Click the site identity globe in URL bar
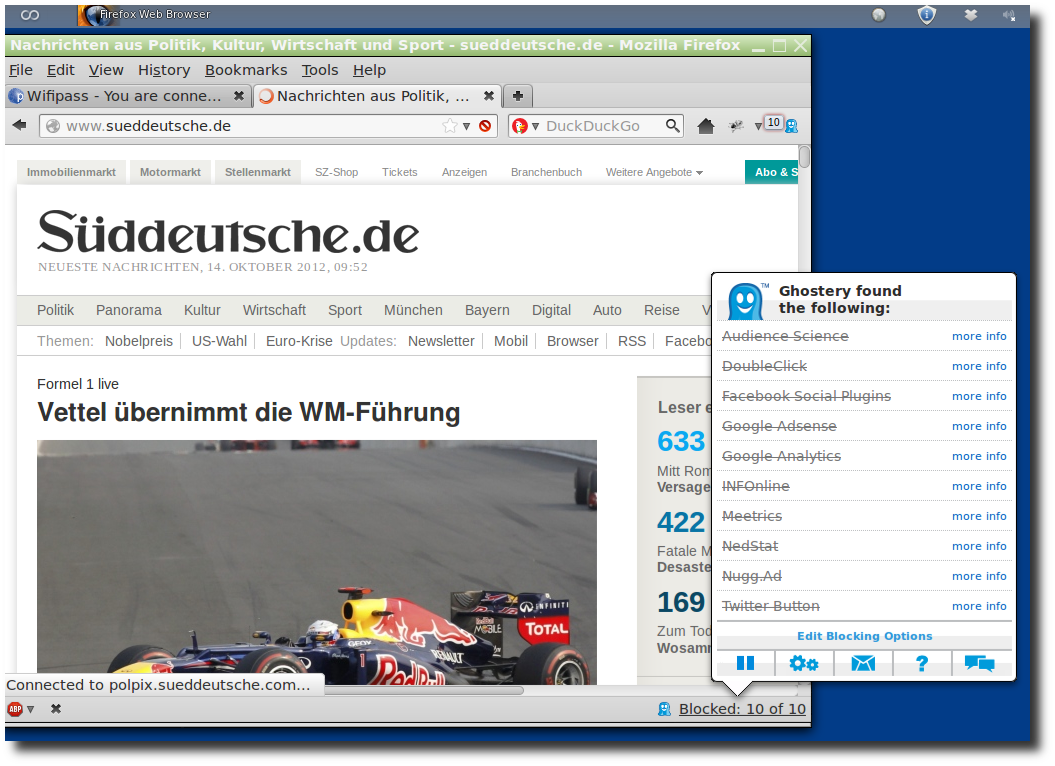Viewport: 1055px width, 766px height. coord(53,126)
